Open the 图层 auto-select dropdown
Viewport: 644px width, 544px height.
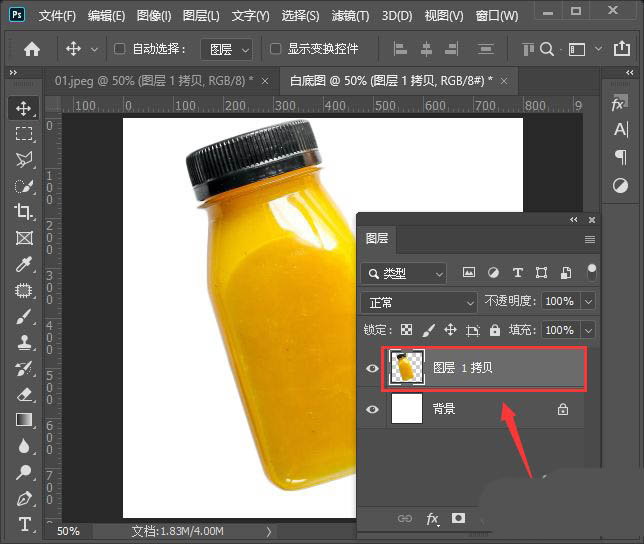pyautogui.click(x=227, y=49)
